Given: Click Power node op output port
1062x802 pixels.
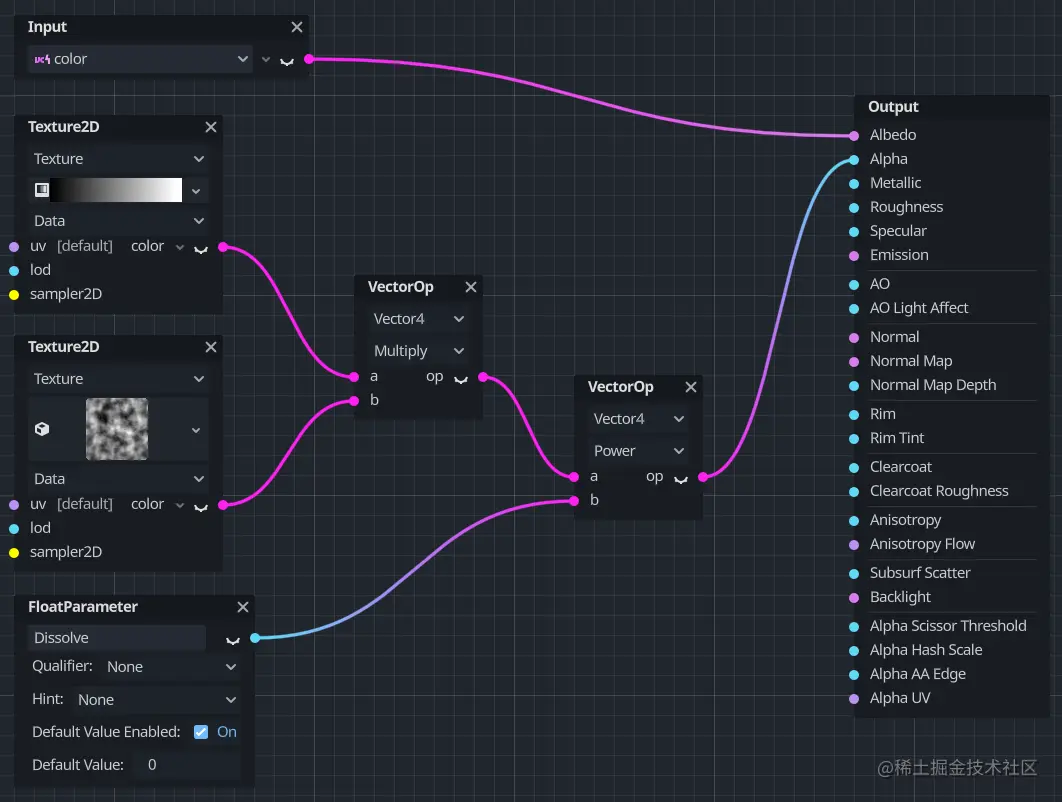Looking at the screenshot, I should pyautogui.click(x=703, y=478).
